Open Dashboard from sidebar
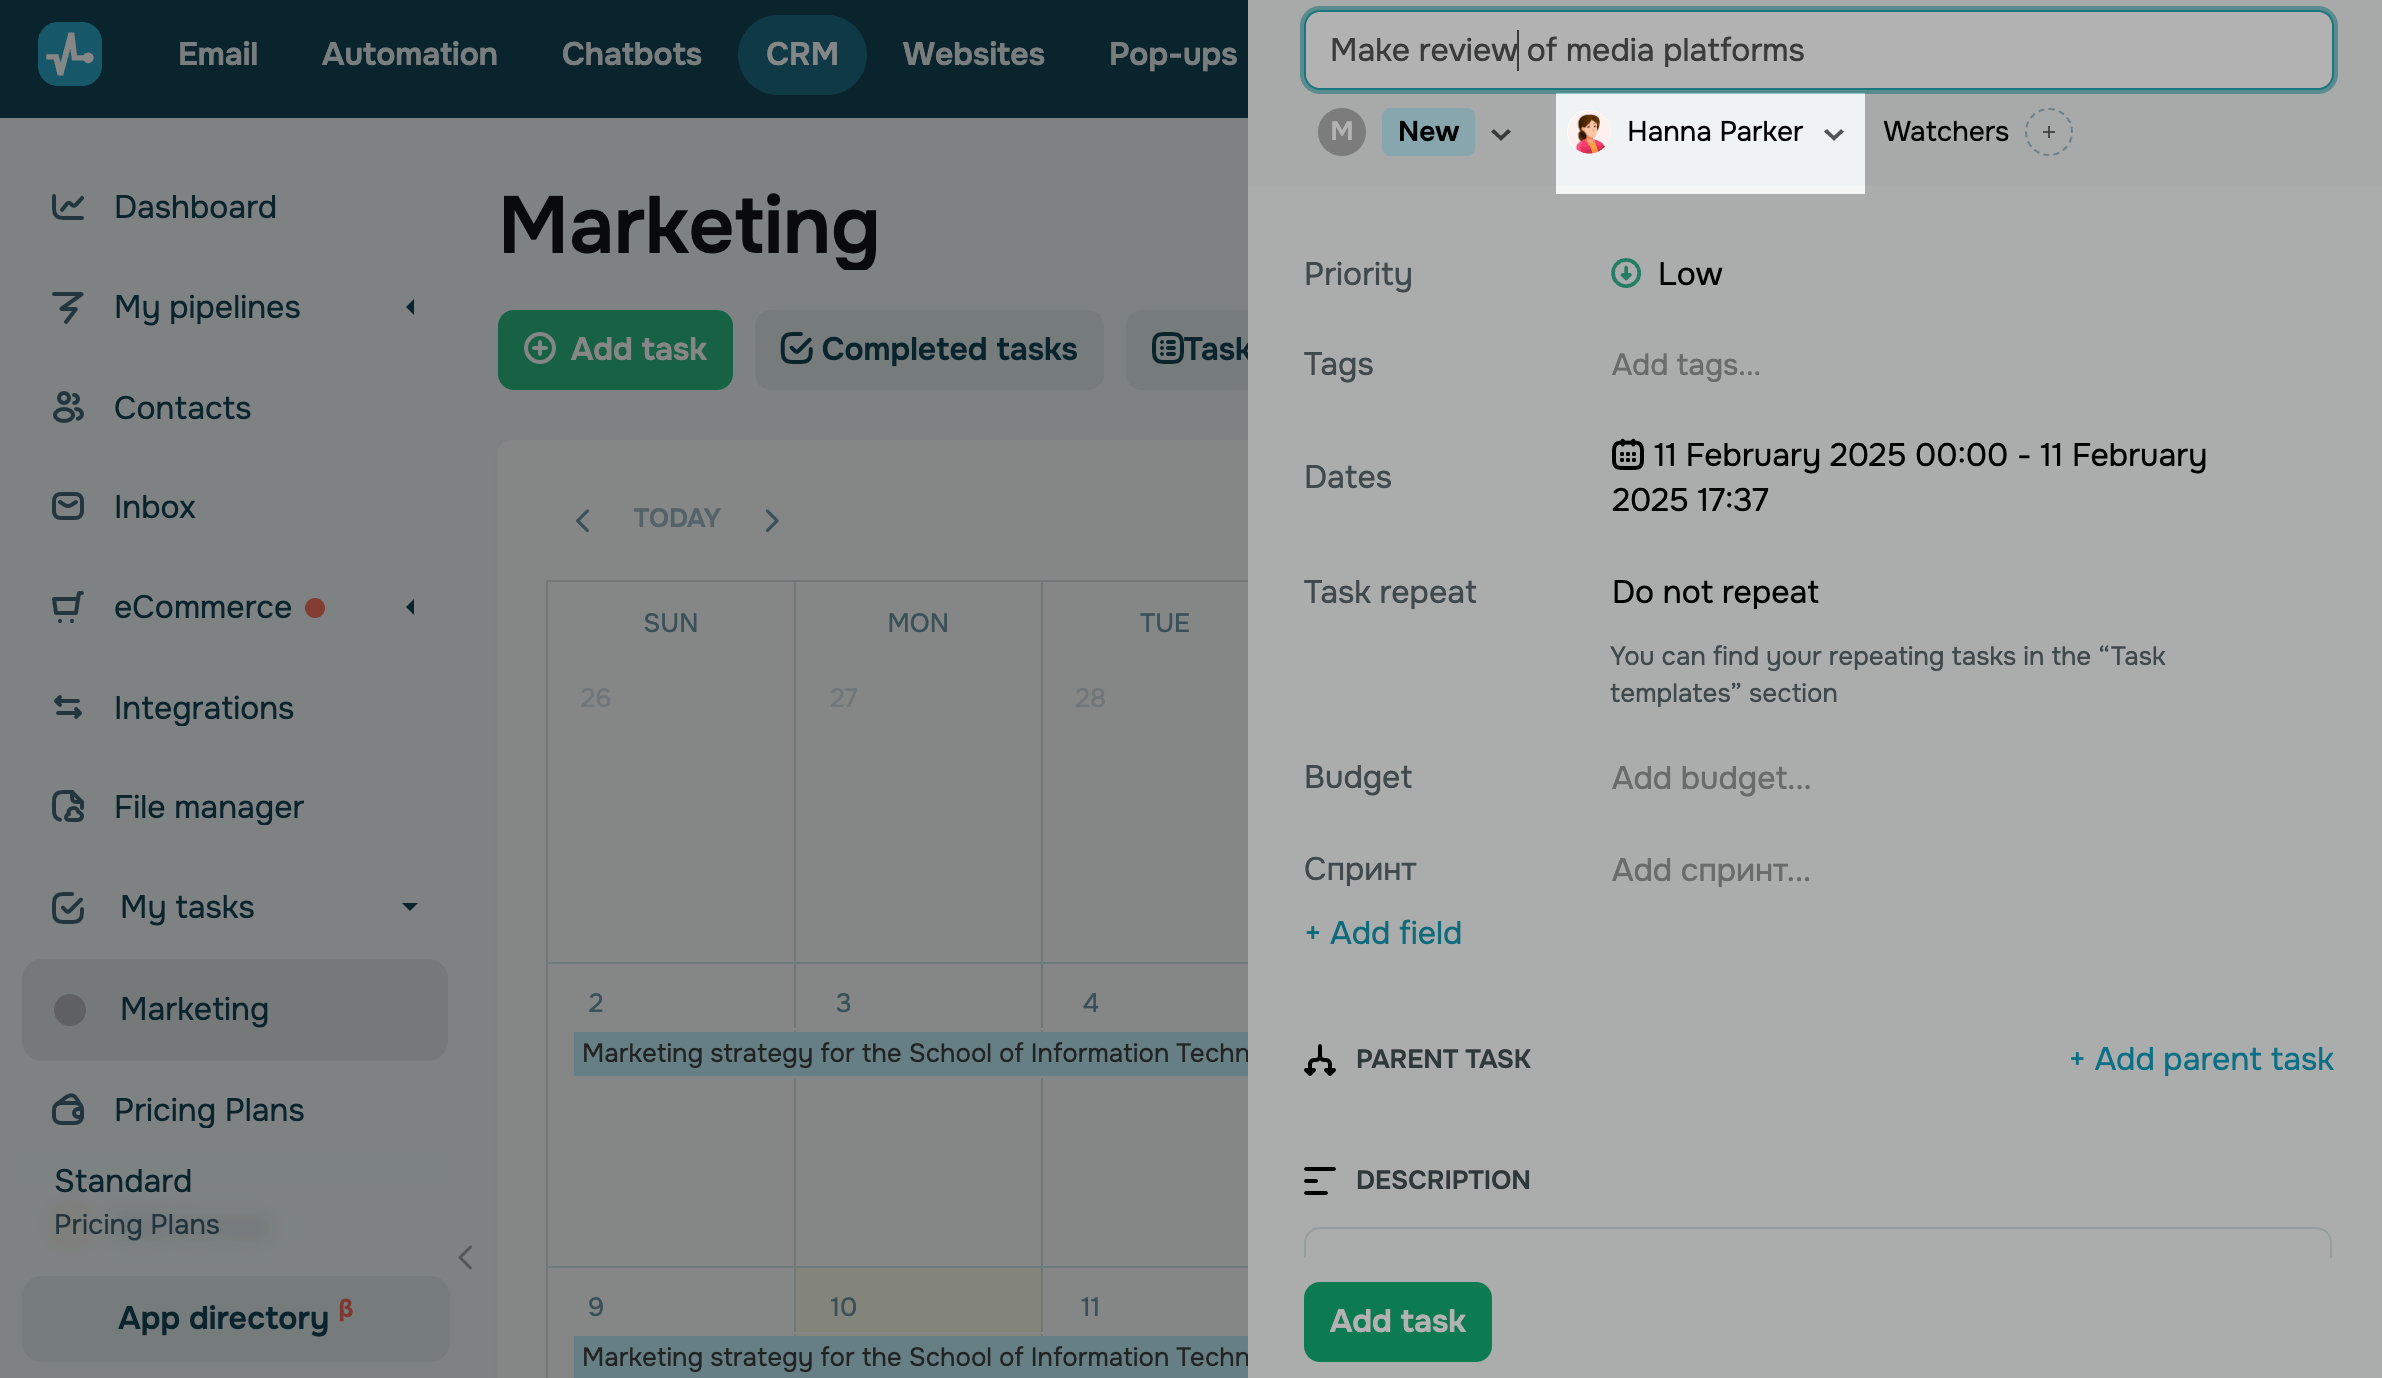 [194, 207]
